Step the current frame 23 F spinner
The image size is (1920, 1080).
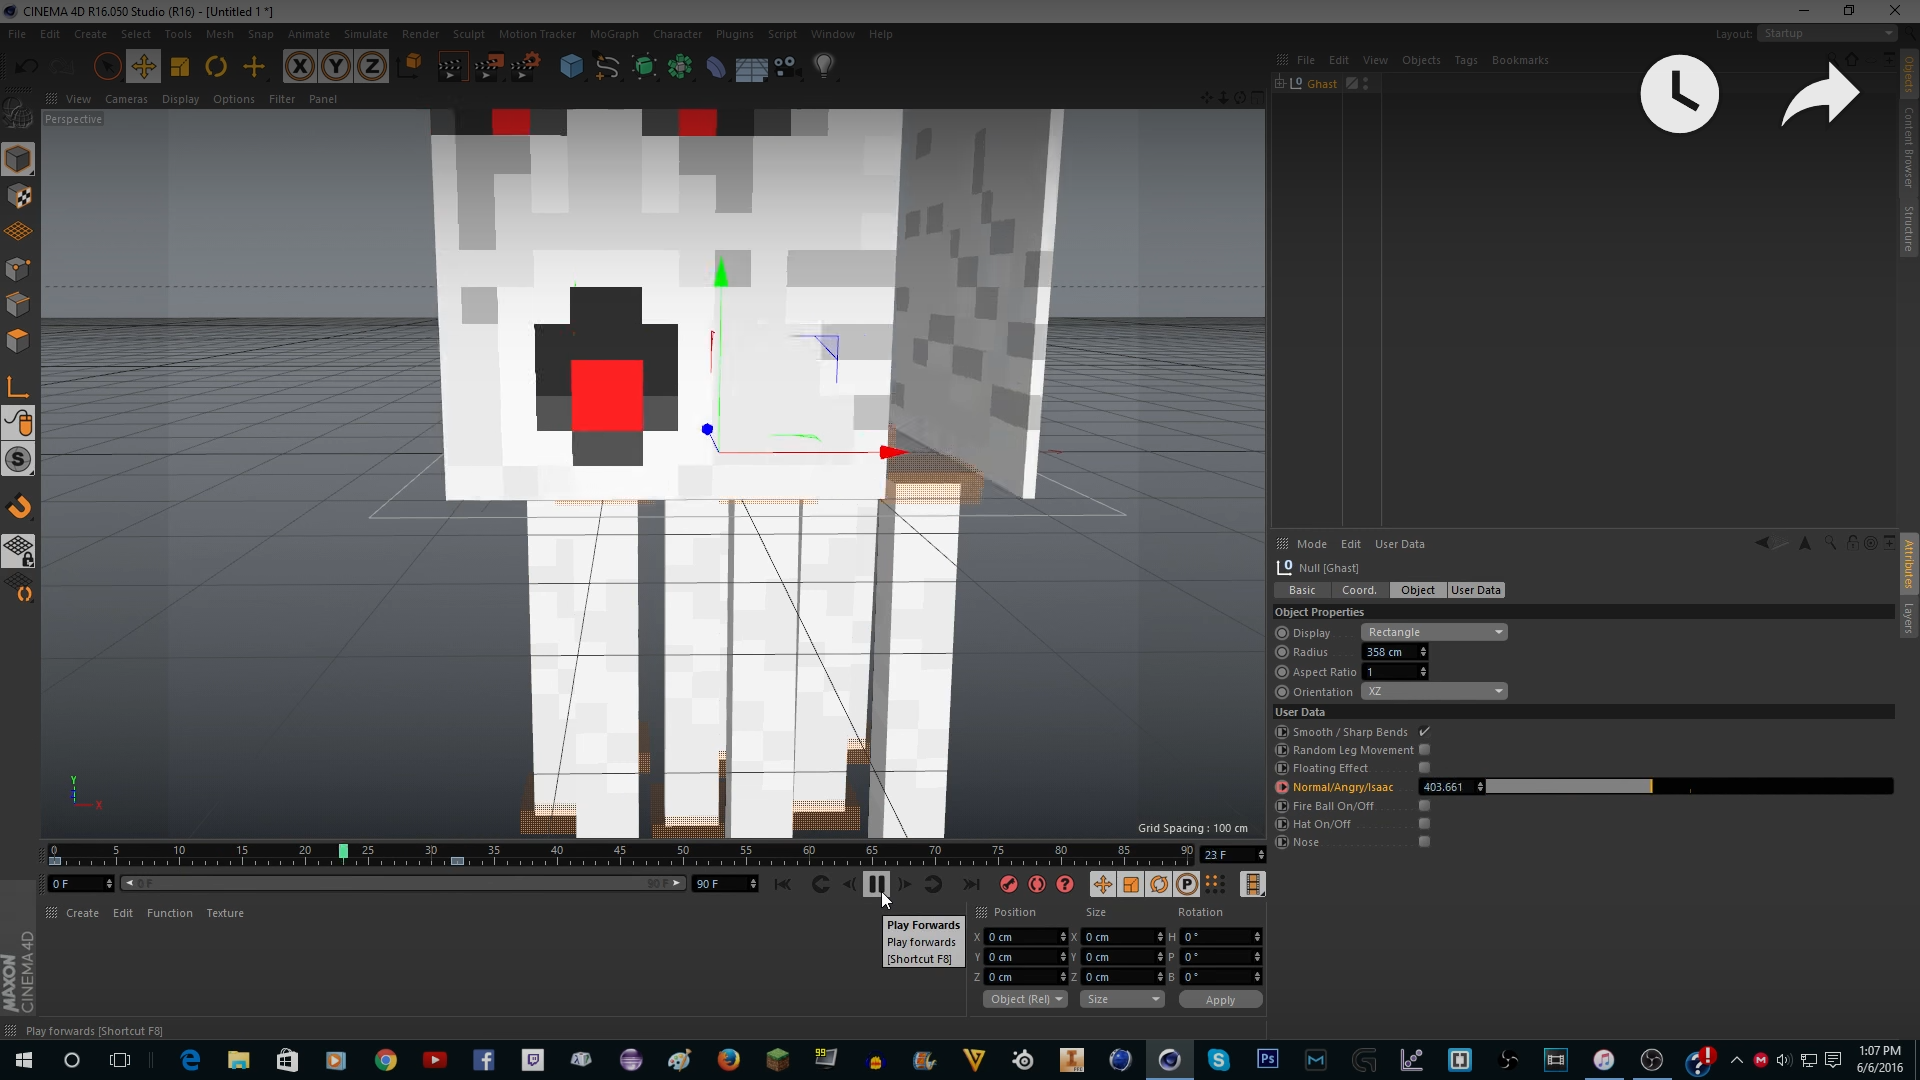pos(1260,855)
